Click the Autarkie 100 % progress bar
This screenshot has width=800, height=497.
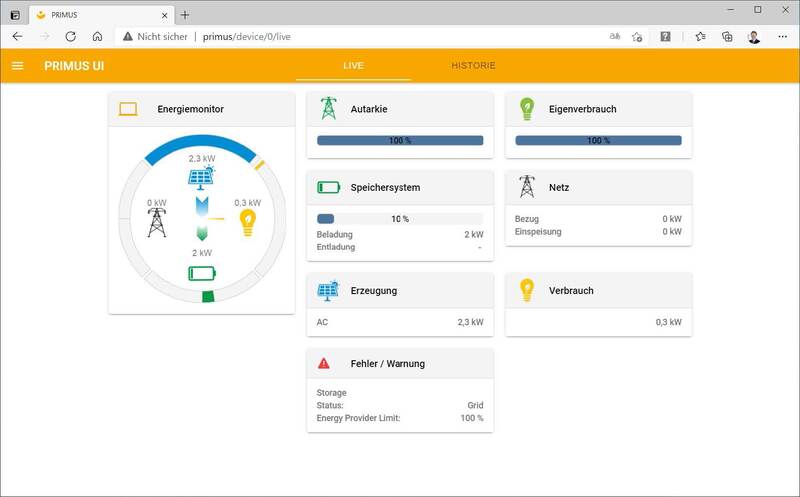click(399, 141)
